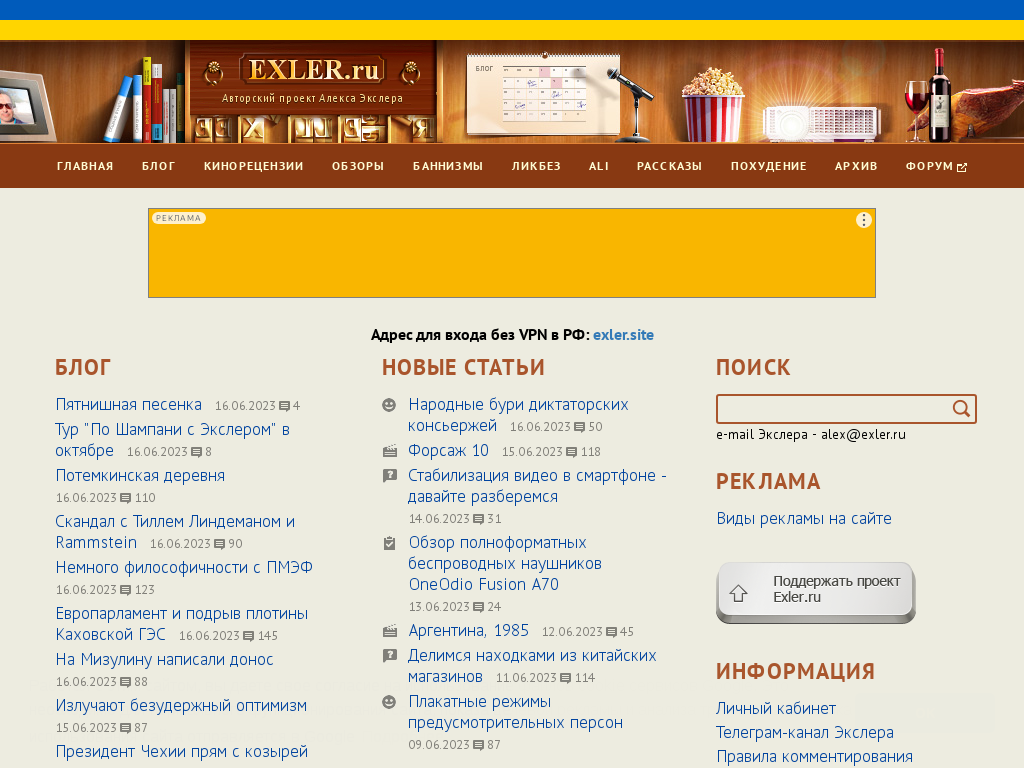Open post На Мизулину написали донос

[x=165, y=660]
